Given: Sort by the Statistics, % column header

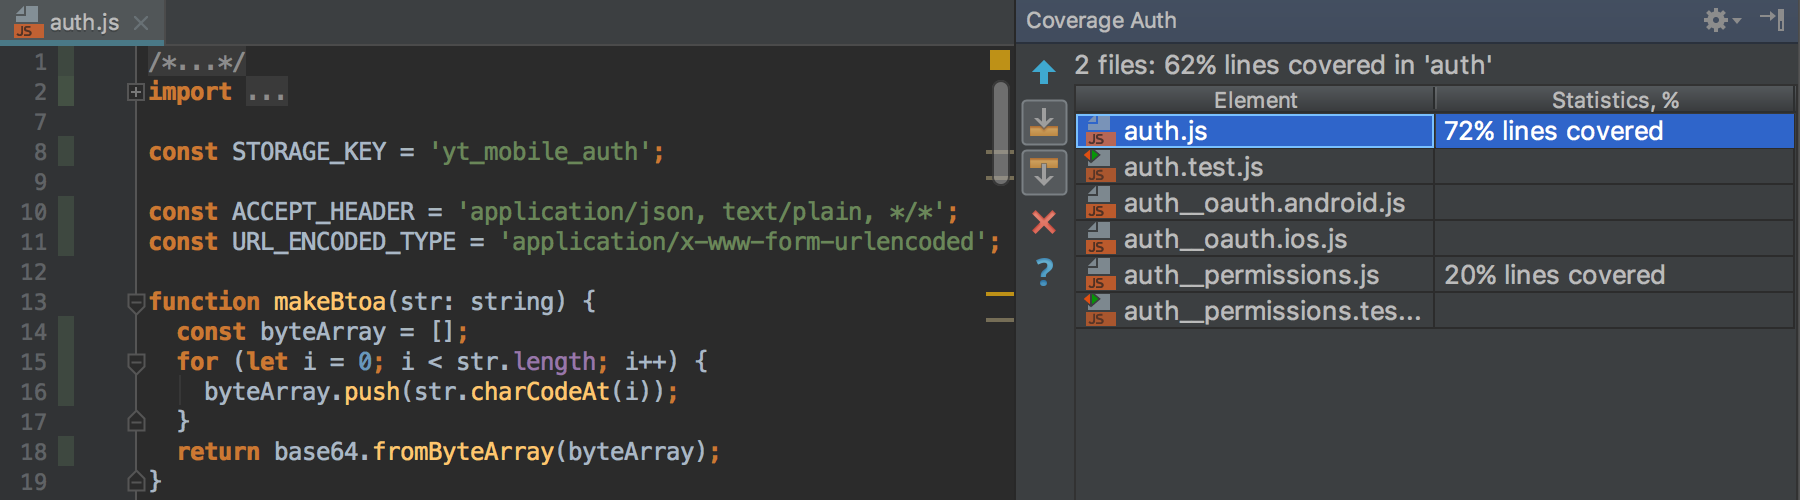Looking at the screenshot, I should [1615, 100].
